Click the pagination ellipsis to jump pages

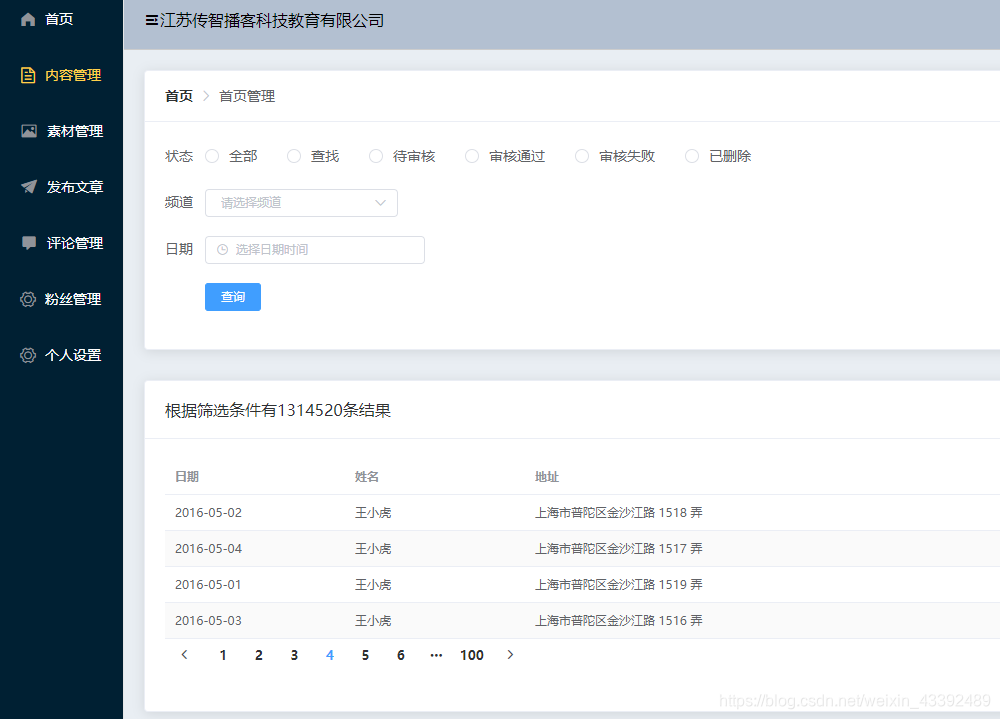pyautogui.click(x=436, y=655)
